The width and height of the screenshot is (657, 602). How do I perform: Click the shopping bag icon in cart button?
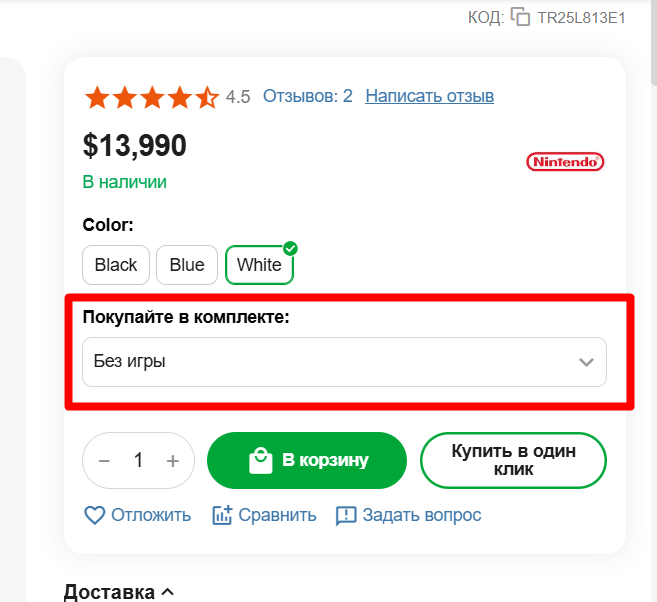pos(261,460)
